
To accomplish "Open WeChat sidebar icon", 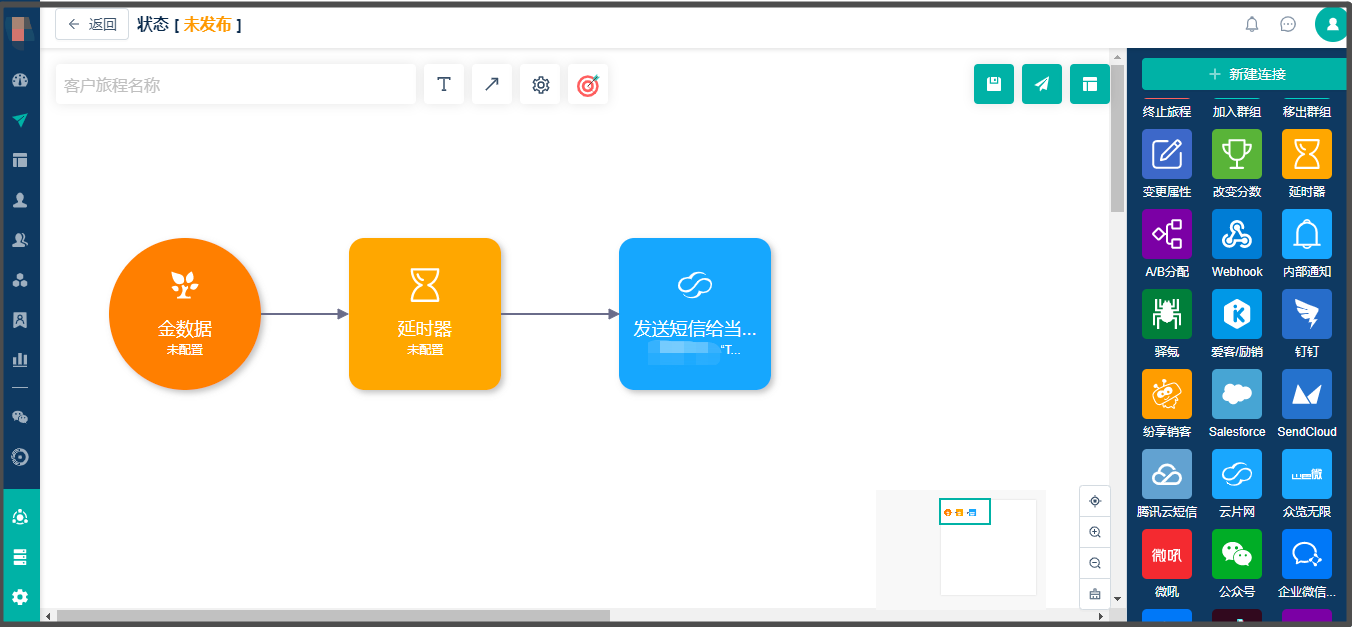I will pyautogui.click(x=20, y=417).
